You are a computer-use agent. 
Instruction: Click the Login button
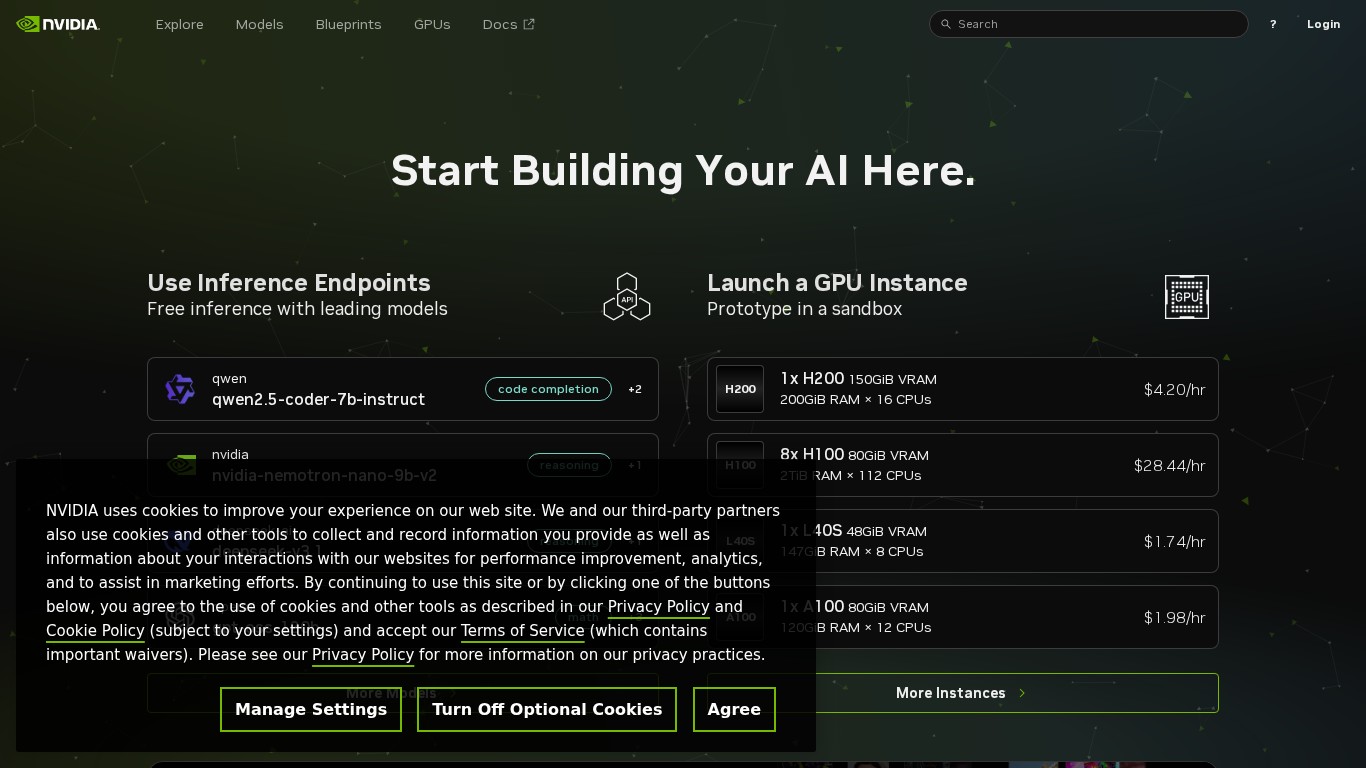(1324, 24)
